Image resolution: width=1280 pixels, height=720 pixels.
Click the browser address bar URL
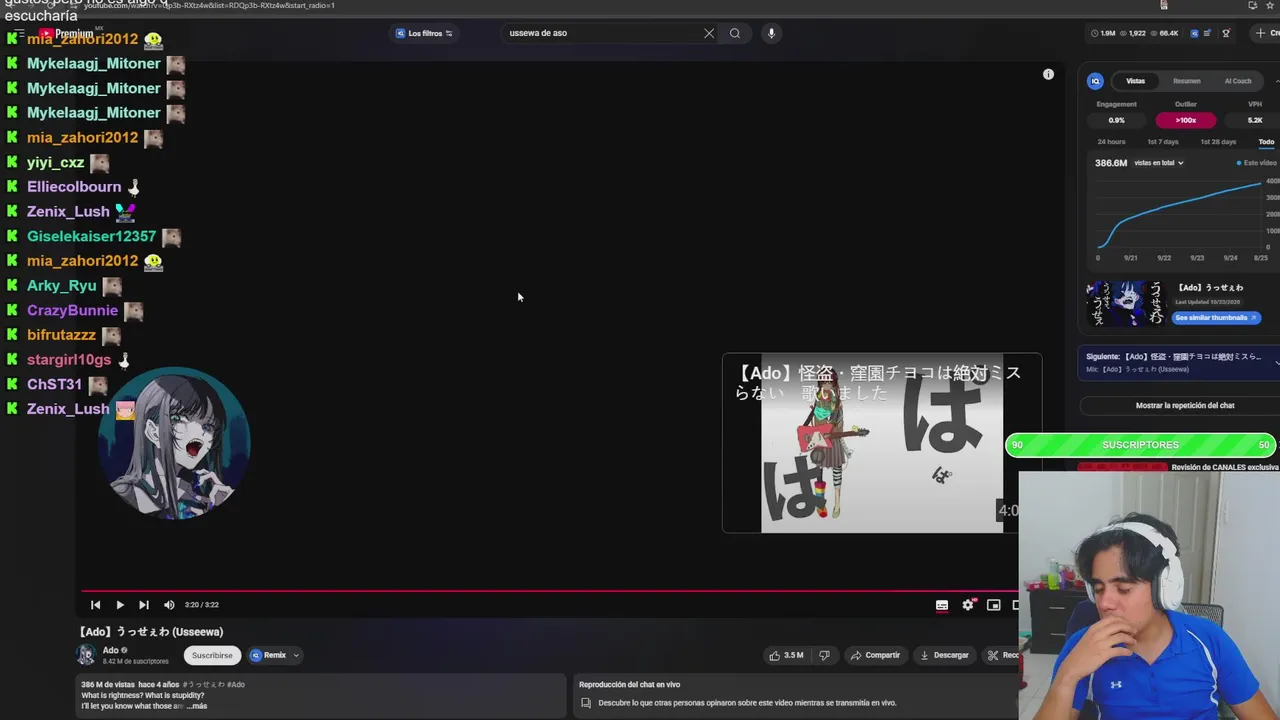click(x=210, y=5)
